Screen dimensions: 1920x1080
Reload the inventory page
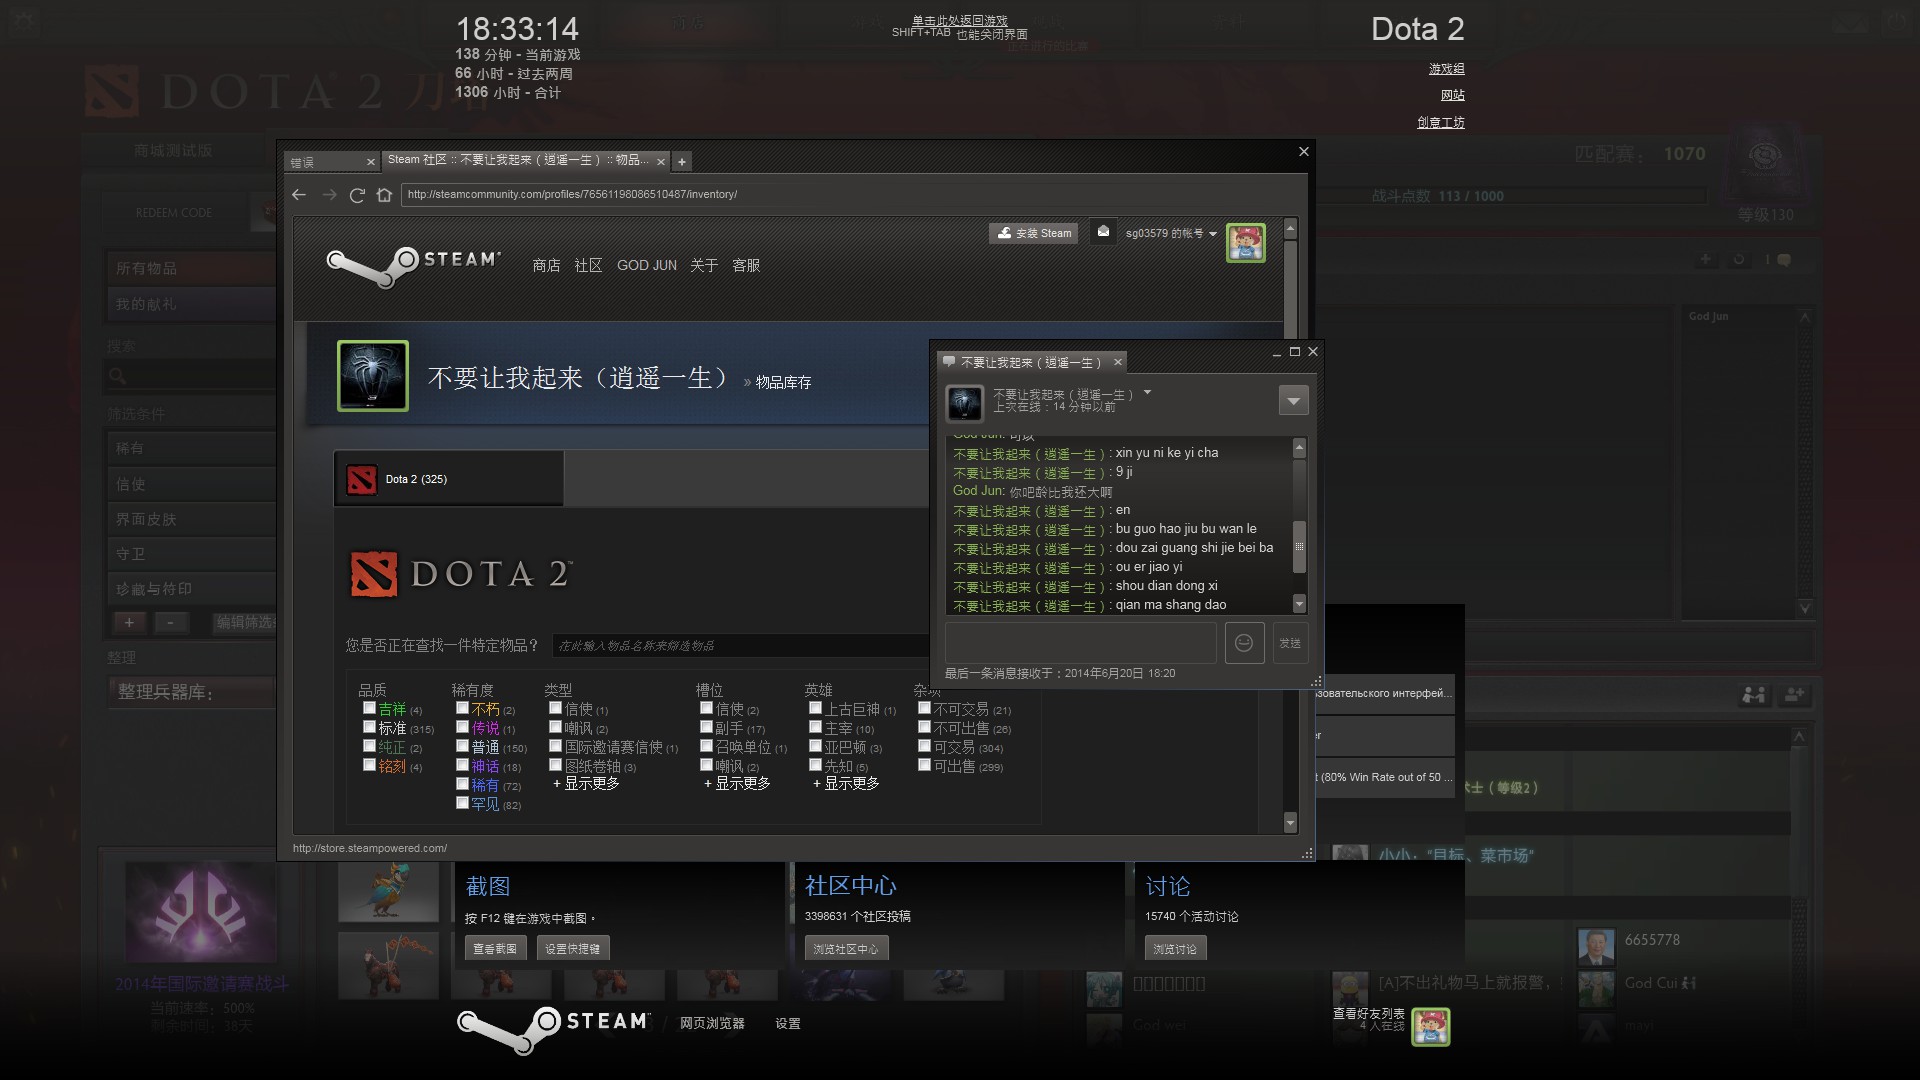point(357,195)
